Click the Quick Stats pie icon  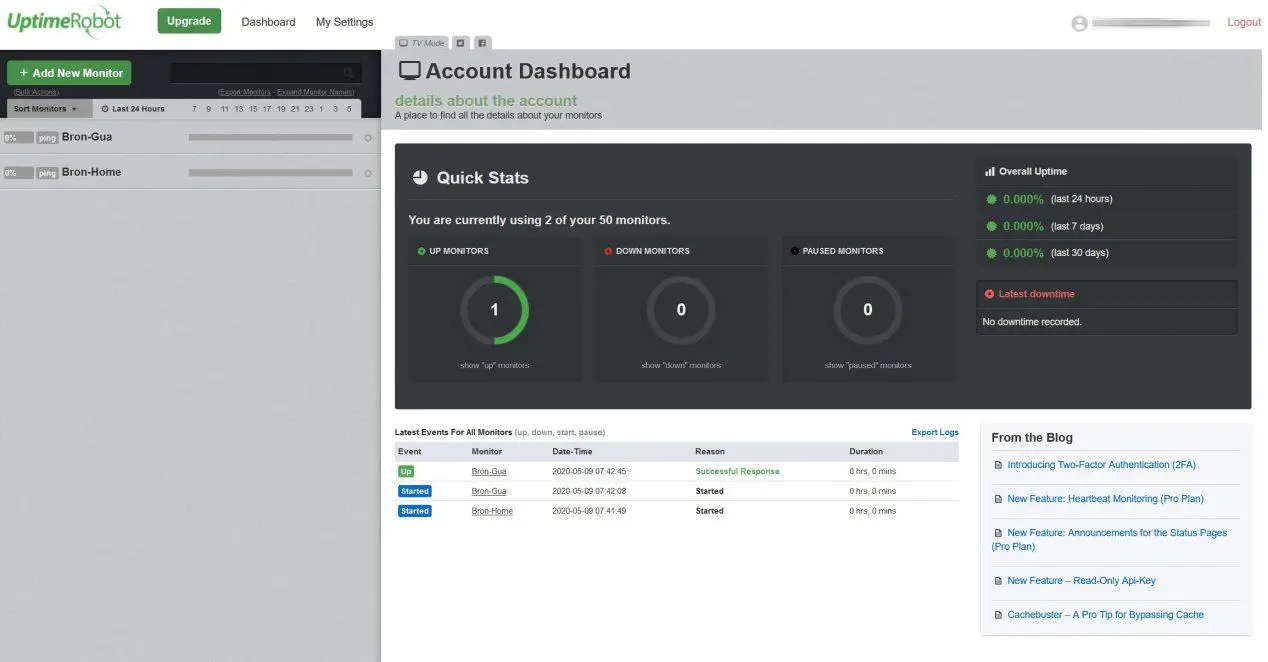click(x=420, y=177)
